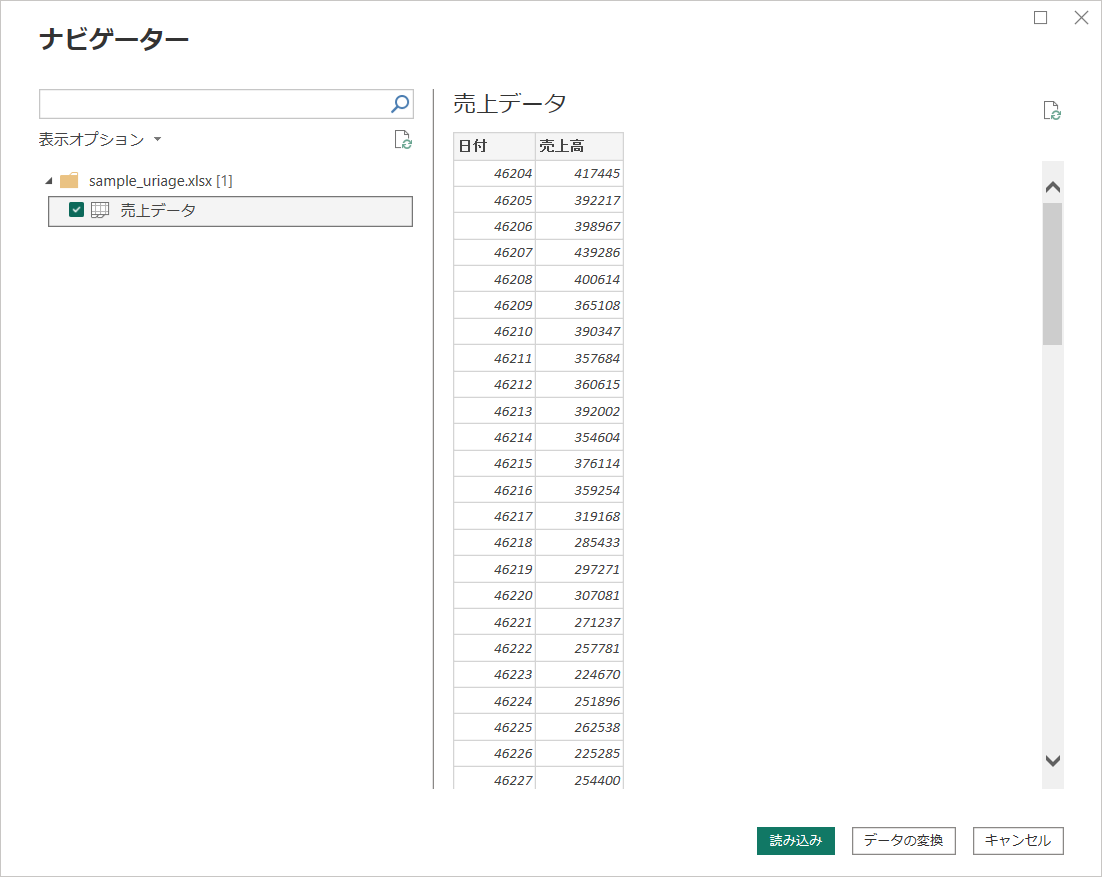Click the キャンセル button
Image resolution: width=1102 pixels, height=877 pixels.
(x=1018, y=840)
